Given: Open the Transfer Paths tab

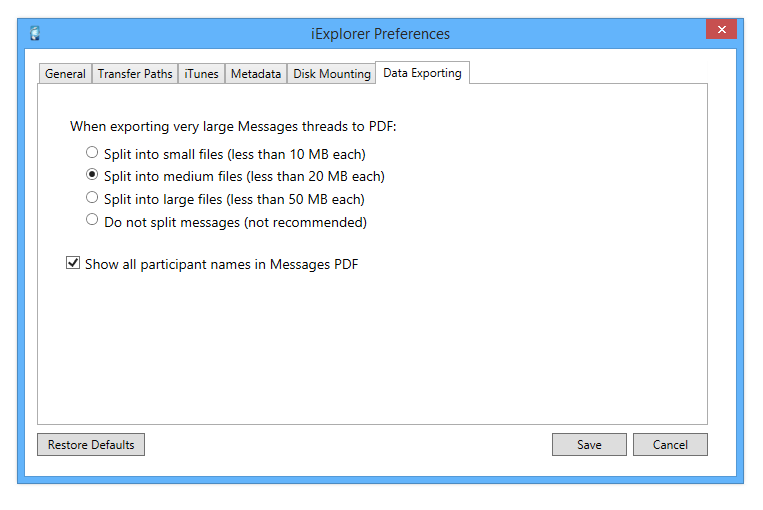Looking at the screenshot, I should pos(135,74).
